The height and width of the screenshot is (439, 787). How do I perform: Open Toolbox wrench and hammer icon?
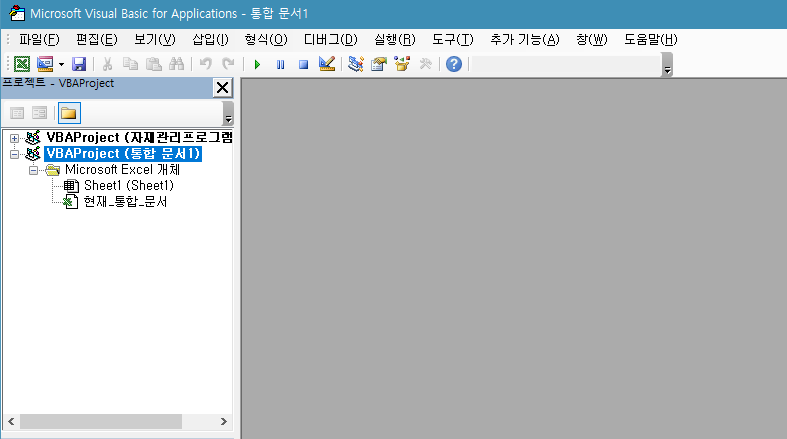pos(426,64)
